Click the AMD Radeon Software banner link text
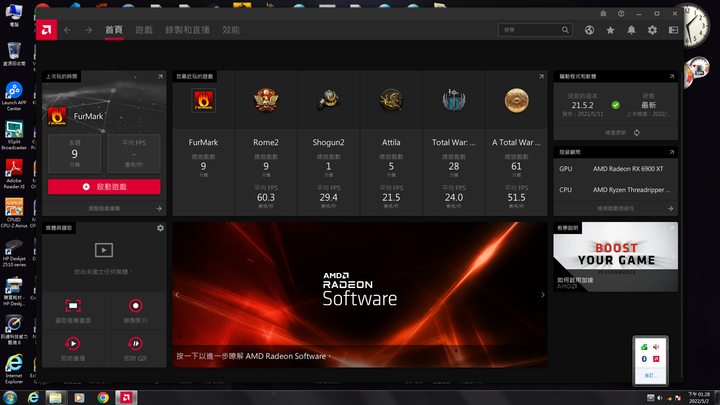This screenshot has width=720, height=405. (253, 356)
